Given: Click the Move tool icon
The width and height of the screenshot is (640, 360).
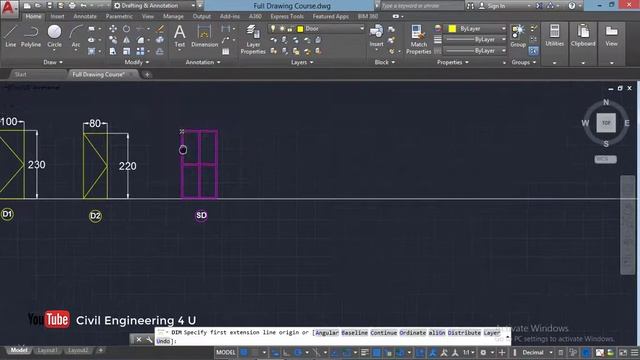Looking at the screenshot, I should tap(113, 29).
